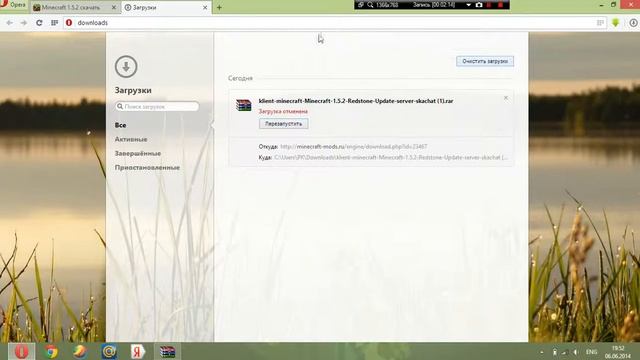
Task: Switch the ENG input language indicator
Action: click(591, 352)
